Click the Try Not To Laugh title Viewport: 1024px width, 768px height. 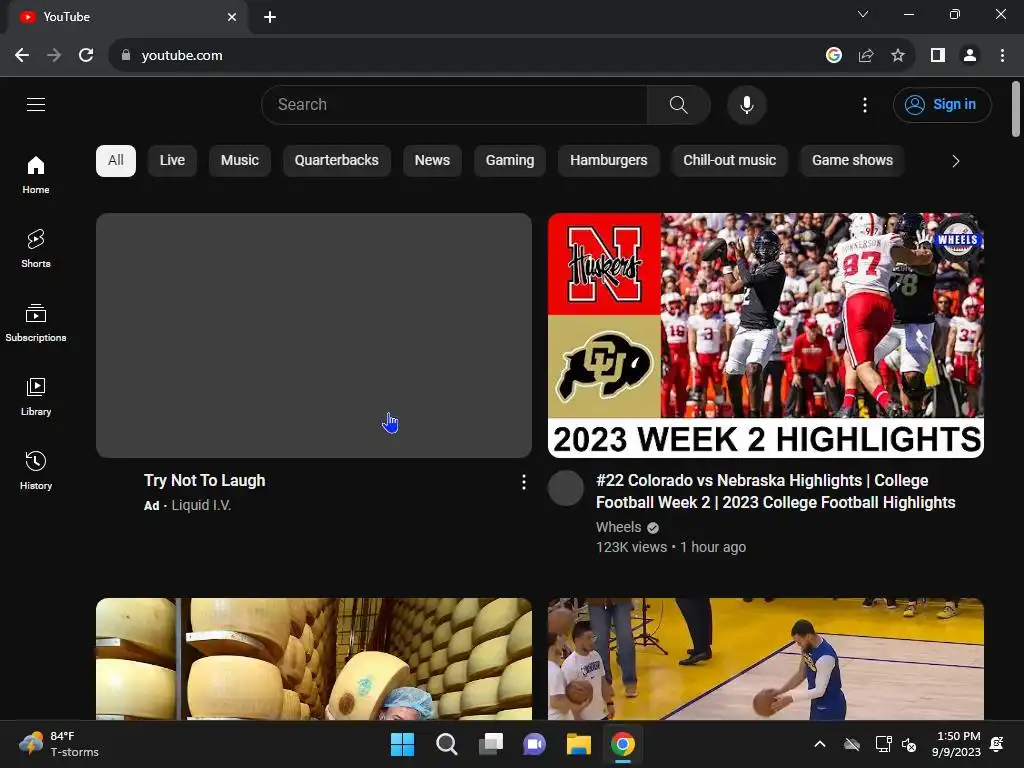click(204, 481)
